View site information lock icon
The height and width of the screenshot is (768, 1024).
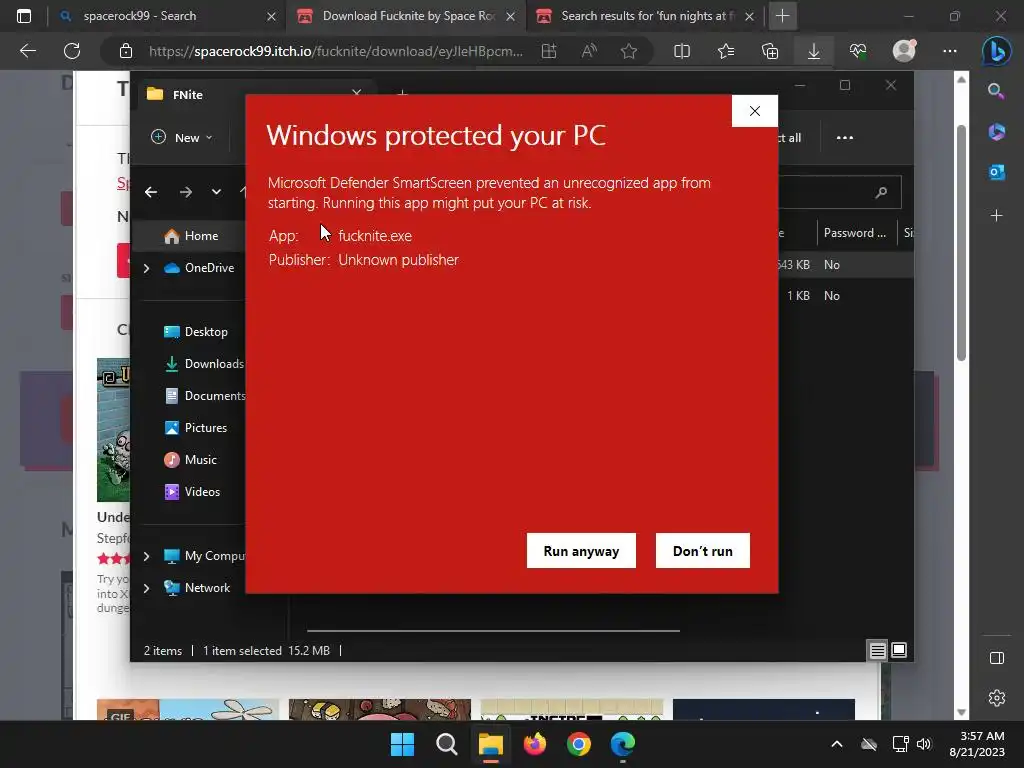coord(125,51)
